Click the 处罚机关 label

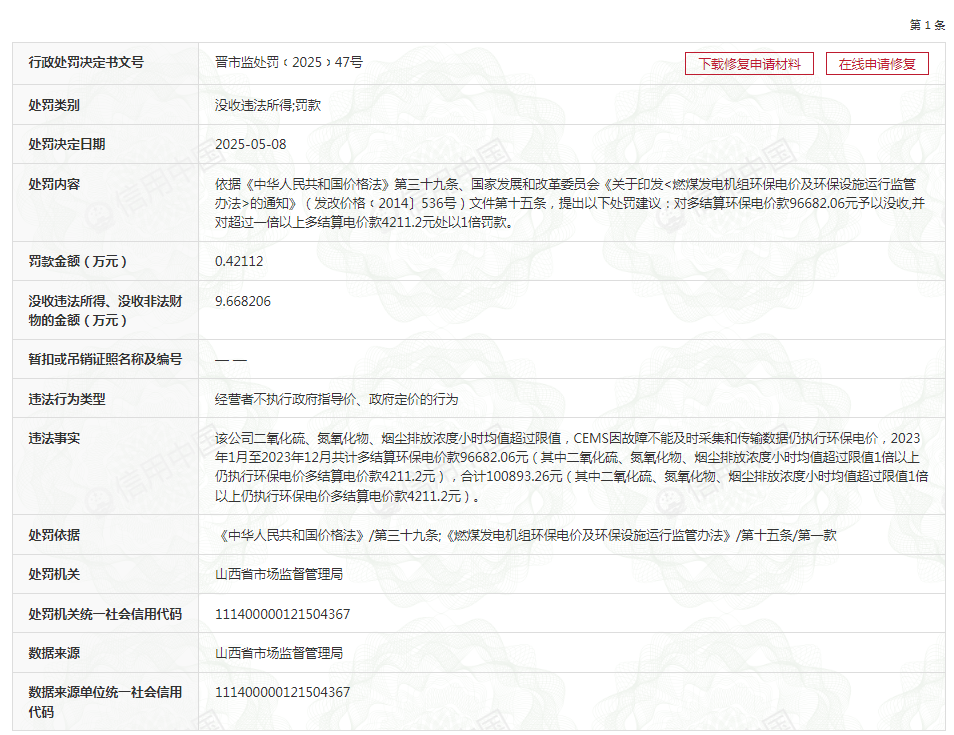pyautogui.click(x=54, y=574)
